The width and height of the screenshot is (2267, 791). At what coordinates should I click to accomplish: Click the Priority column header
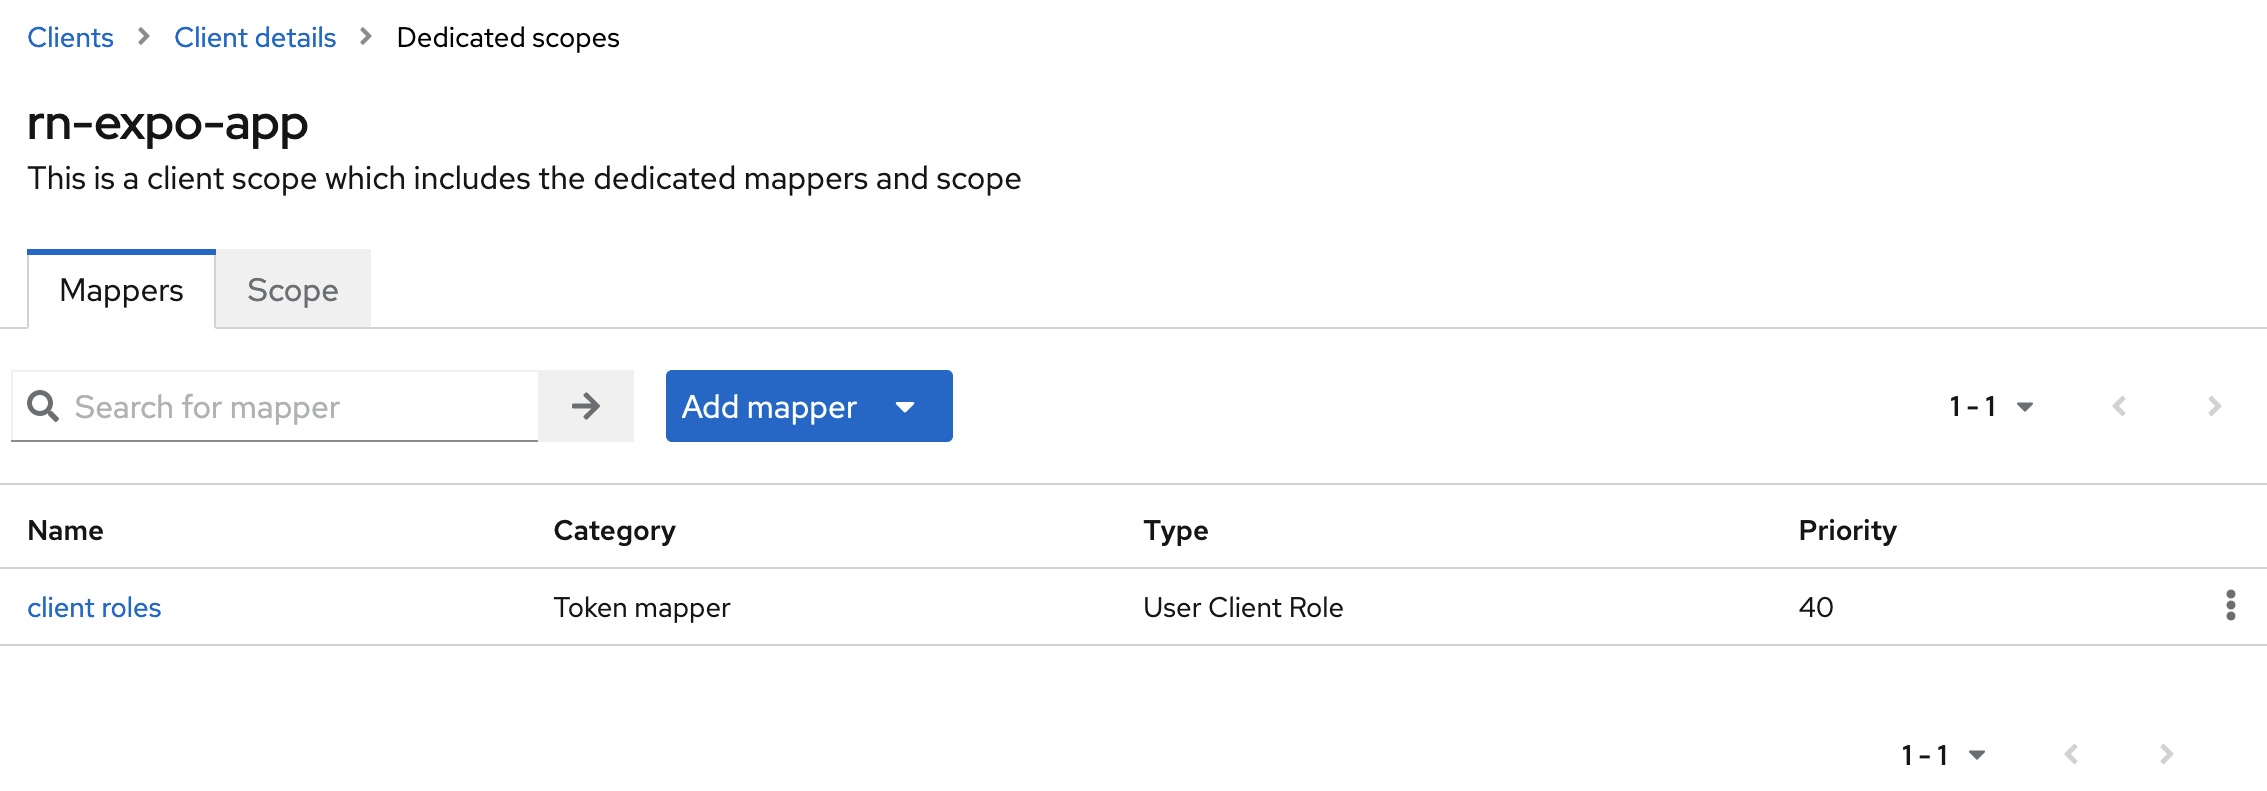pyautogui.click(x=1847, y=530)
